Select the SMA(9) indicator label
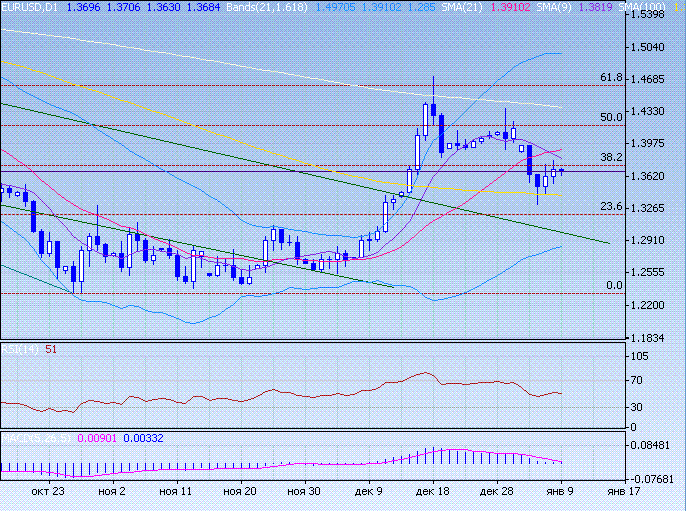 click(x=578, y=7)
